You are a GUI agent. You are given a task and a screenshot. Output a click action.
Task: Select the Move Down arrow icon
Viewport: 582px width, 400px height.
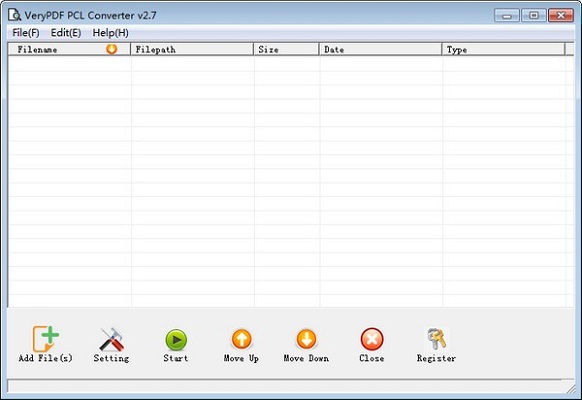(306, 339)
